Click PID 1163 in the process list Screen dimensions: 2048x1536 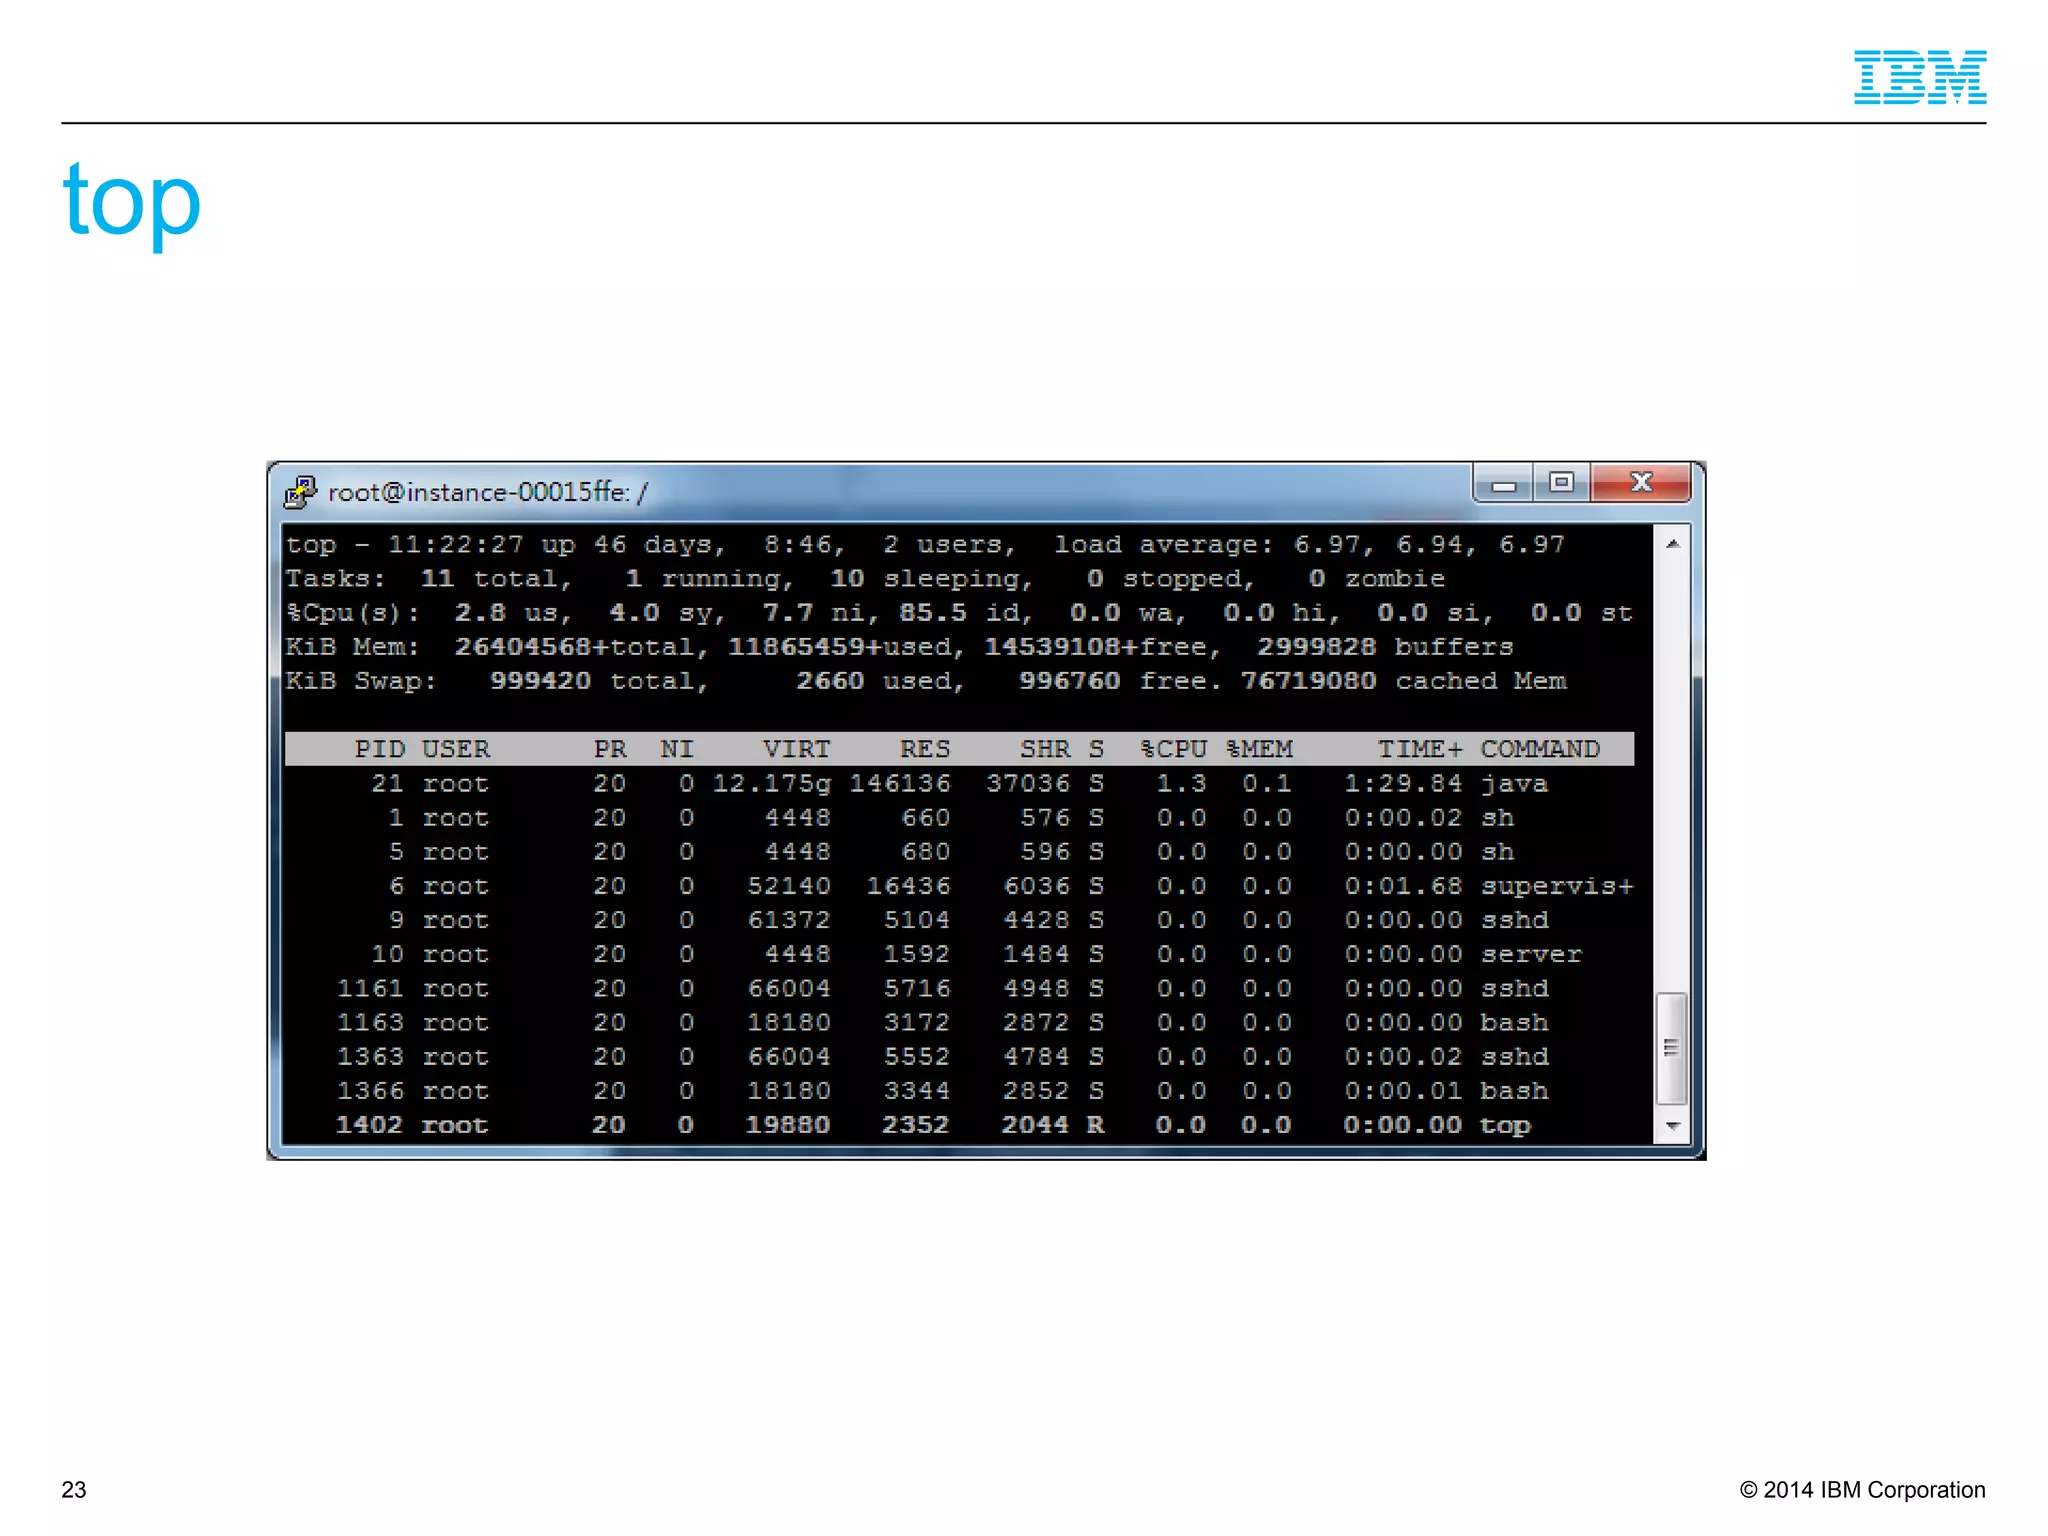pyautogui.click(x=370, y=1022)
